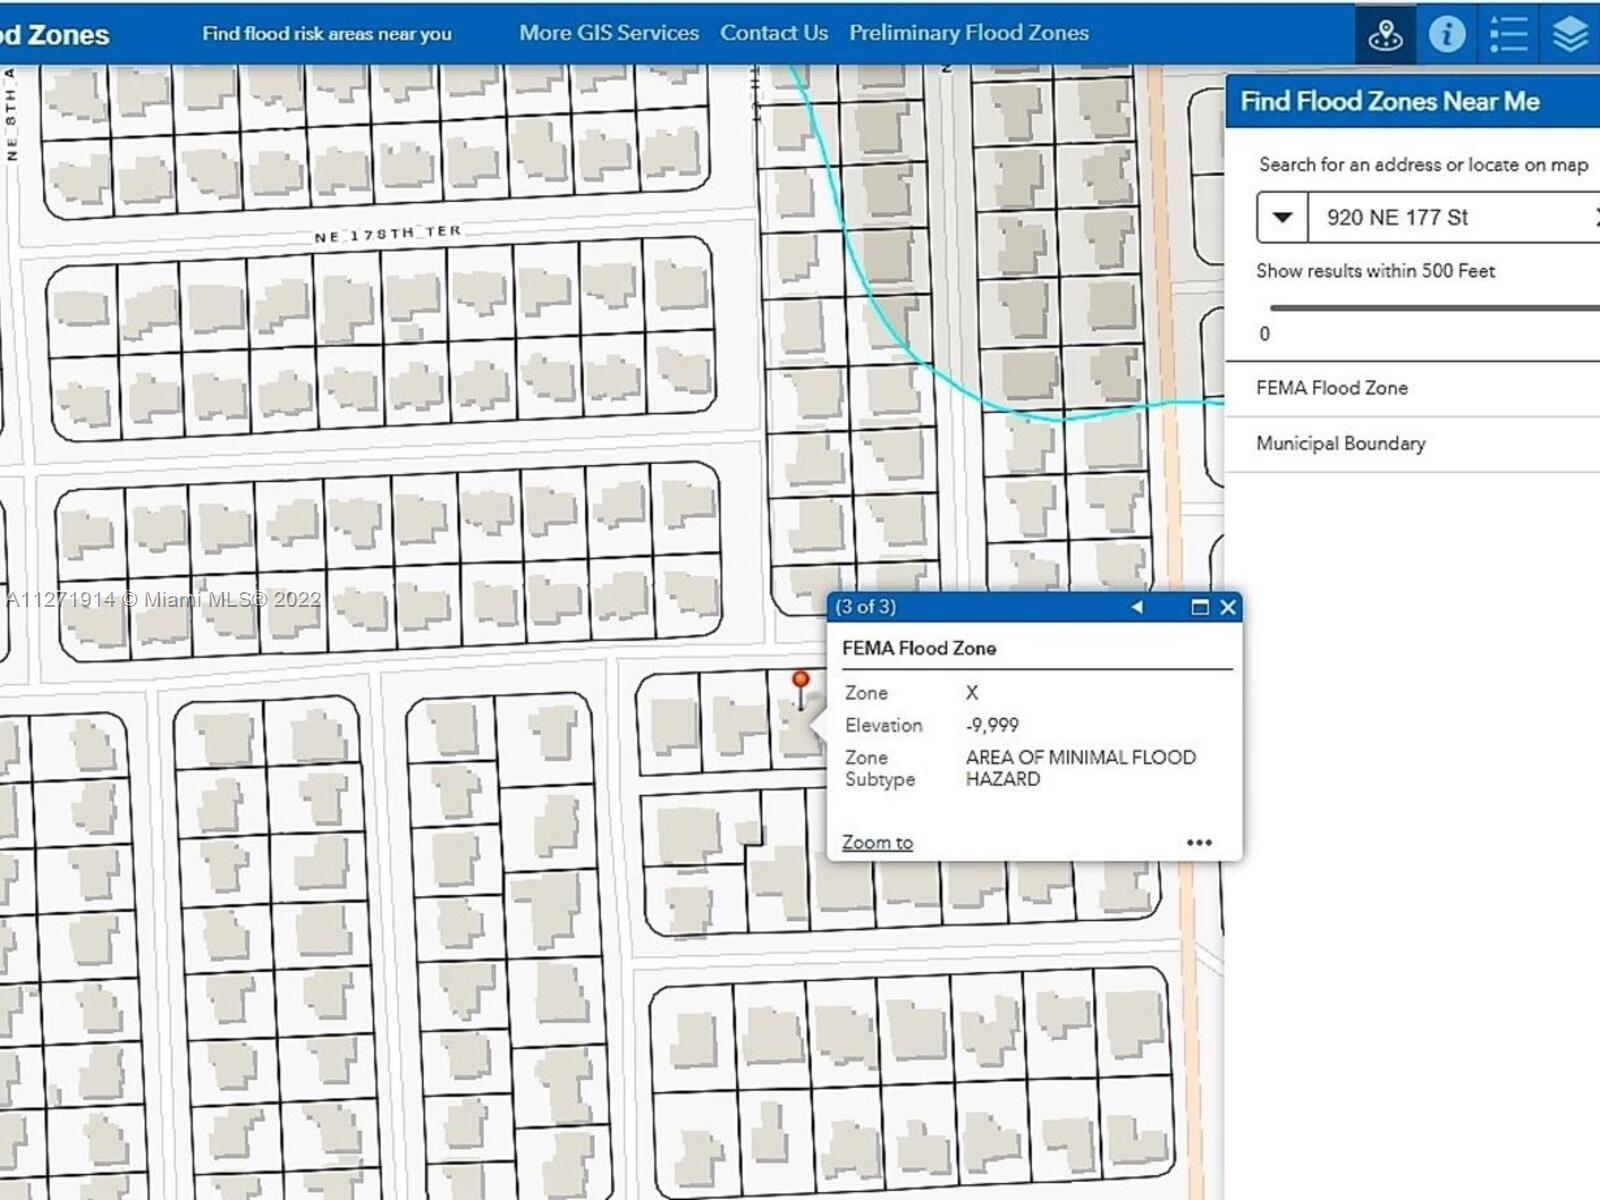Open More GIS Services menu item
Viewport: 1600px width, 1200px height.
pos(608,33)
